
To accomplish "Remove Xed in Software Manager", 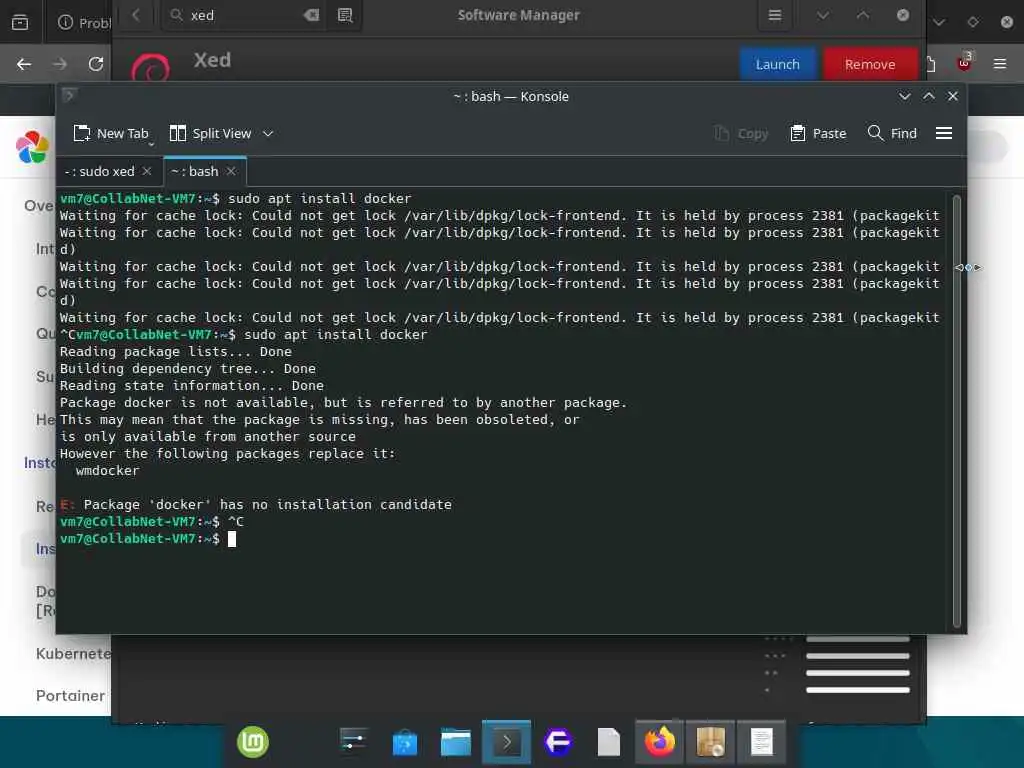I will pyautogui.click(x=870, y=64).
